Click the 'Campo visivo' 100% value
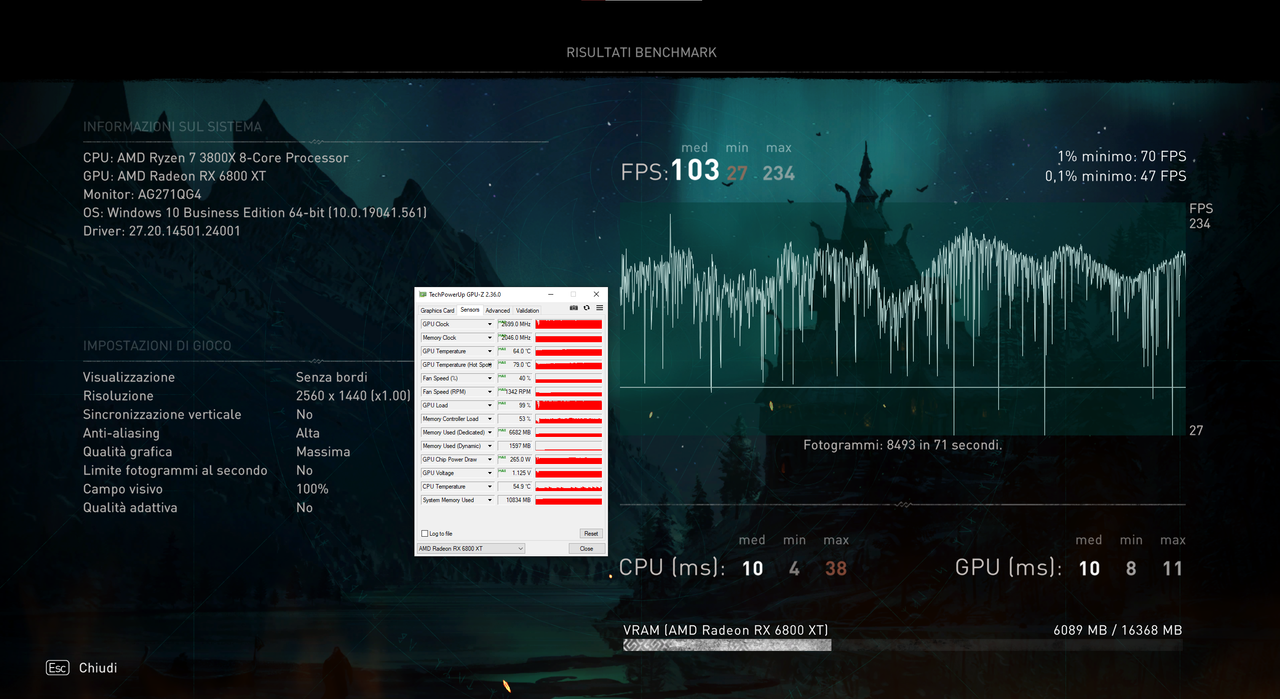Screen dimensions: 1280x699 click(312, 489)
